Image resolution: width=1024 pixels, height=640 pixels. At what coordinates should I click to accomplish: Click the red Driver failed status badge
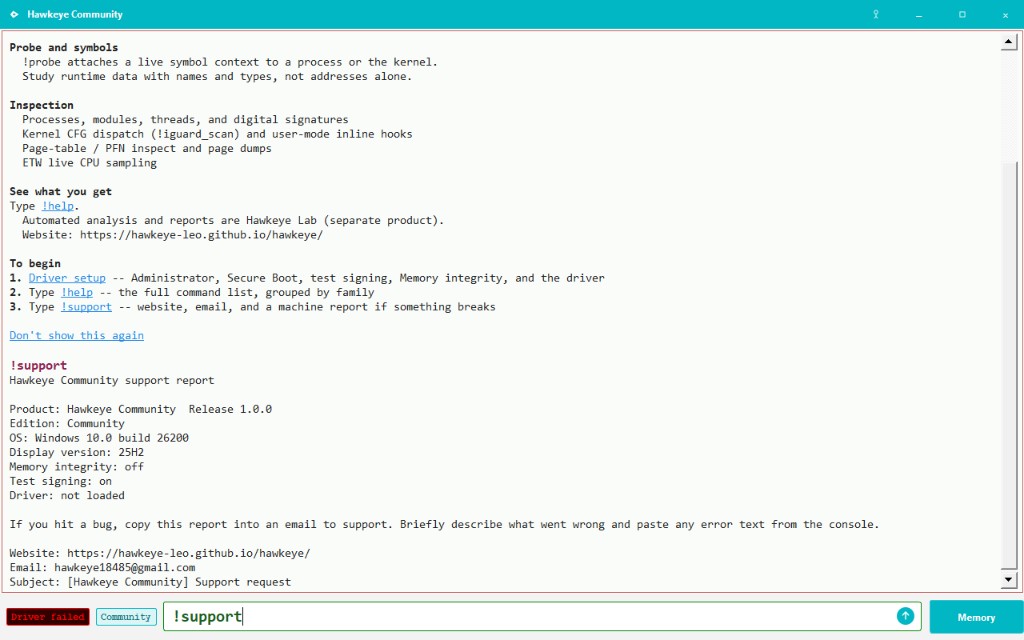[x=48, y=616]
